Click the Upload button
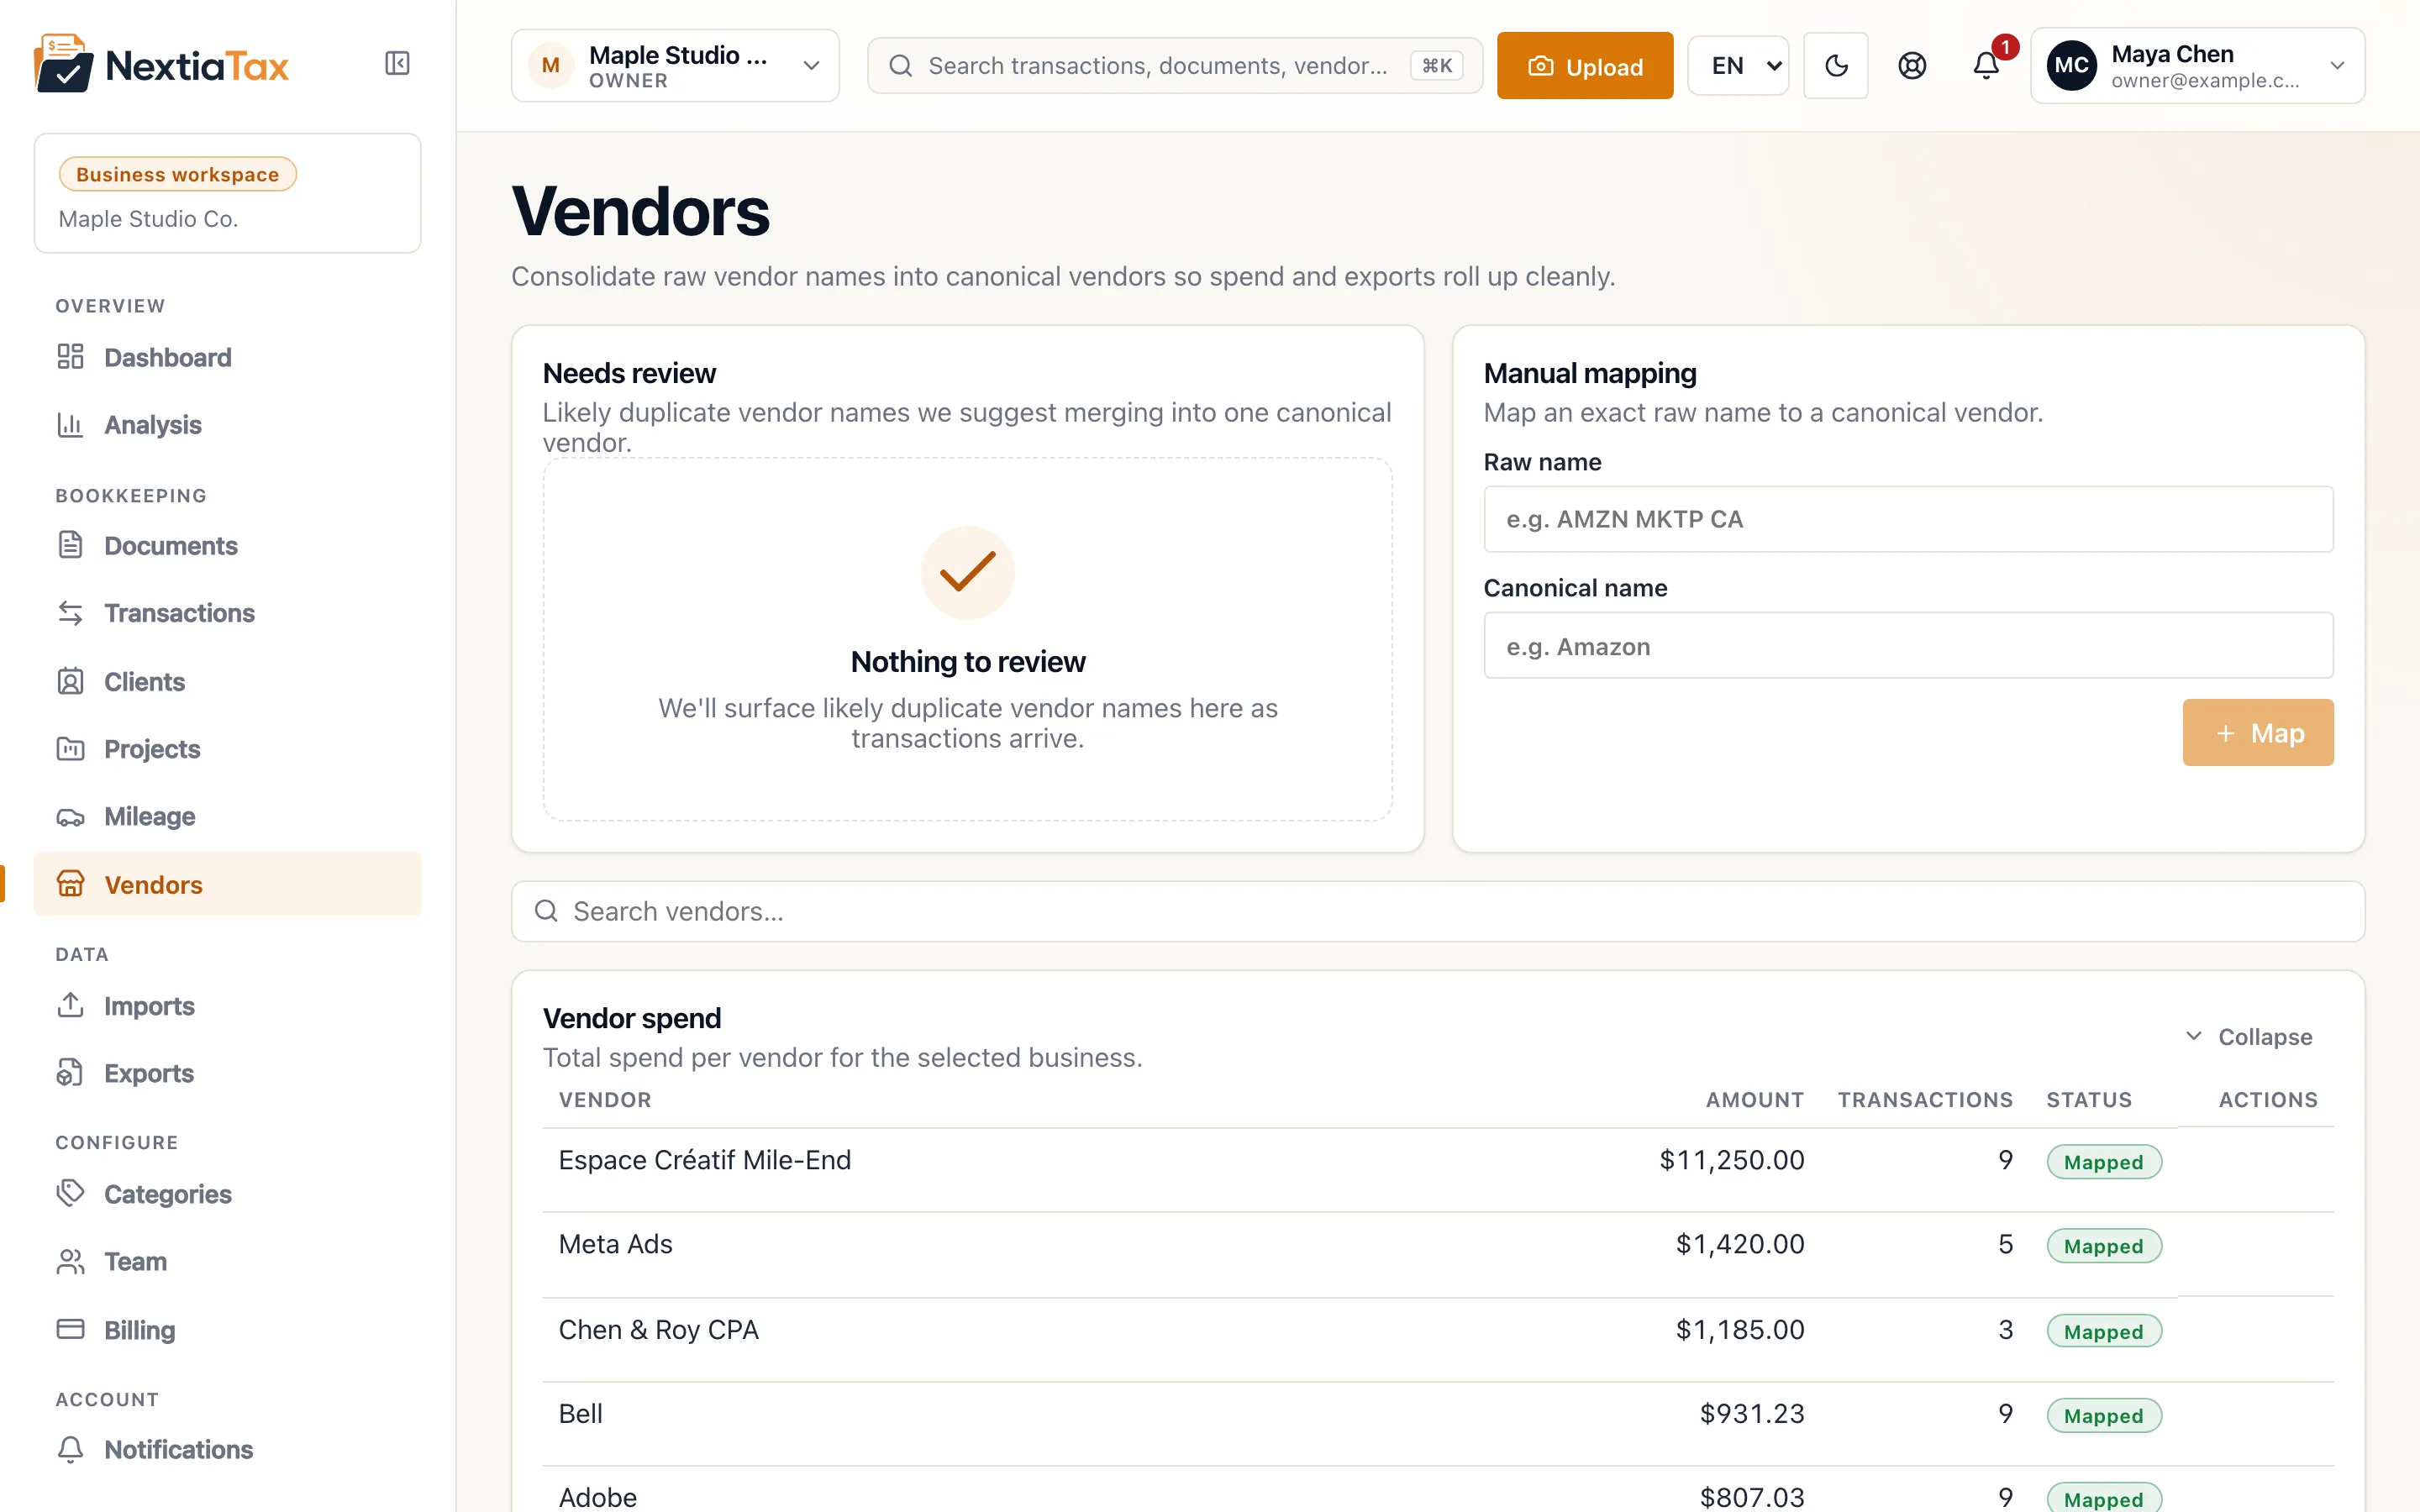The width and height of the screenshot is (2420, 1512). coord(1584,66)
